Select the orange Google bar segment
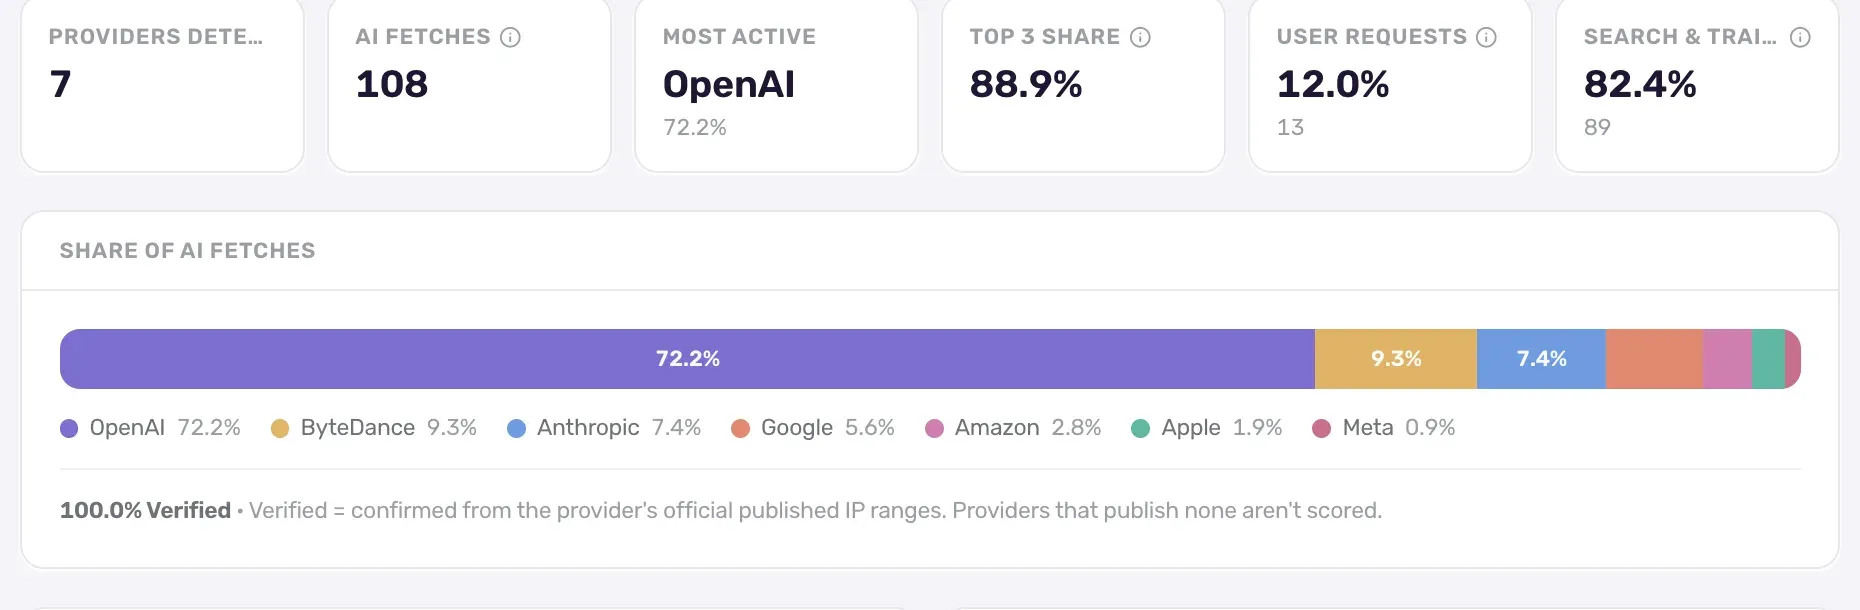Image resolution: width=1860 pixels, height=610 pixels. [x=1654, y=359]
